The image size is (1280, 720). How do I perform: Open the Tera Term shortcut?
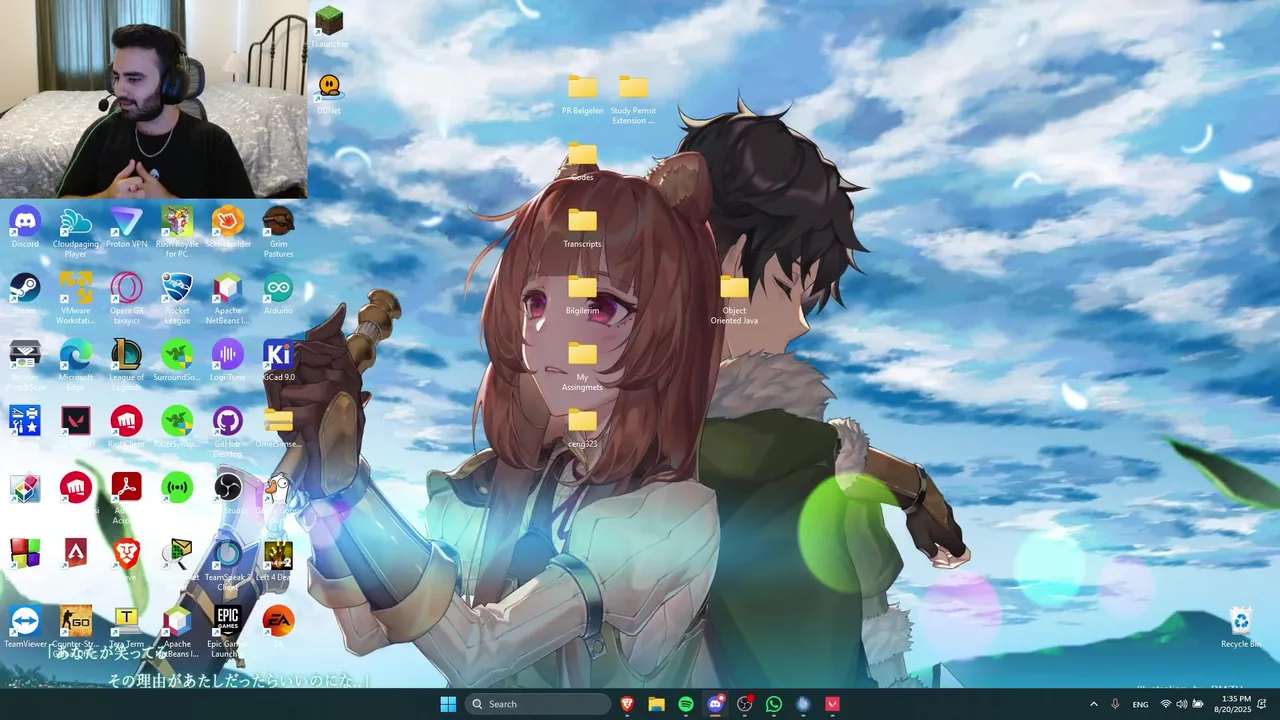coord(127,628)
